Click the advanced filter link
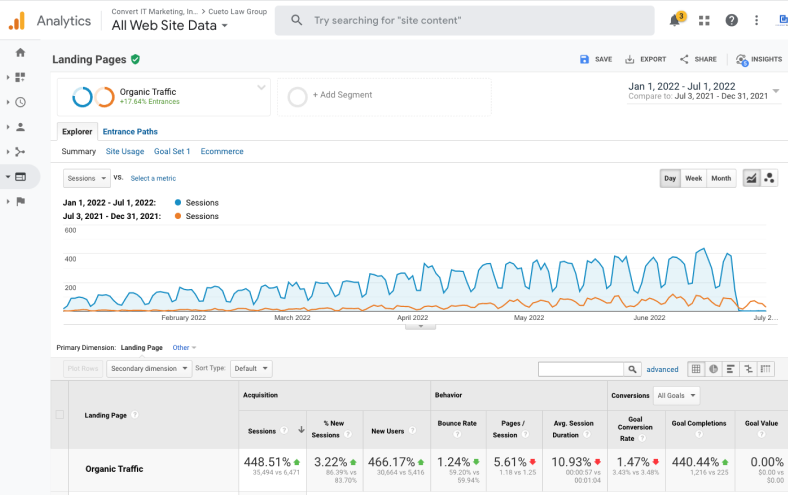788x495 pixels. click(x=662, y=369)
